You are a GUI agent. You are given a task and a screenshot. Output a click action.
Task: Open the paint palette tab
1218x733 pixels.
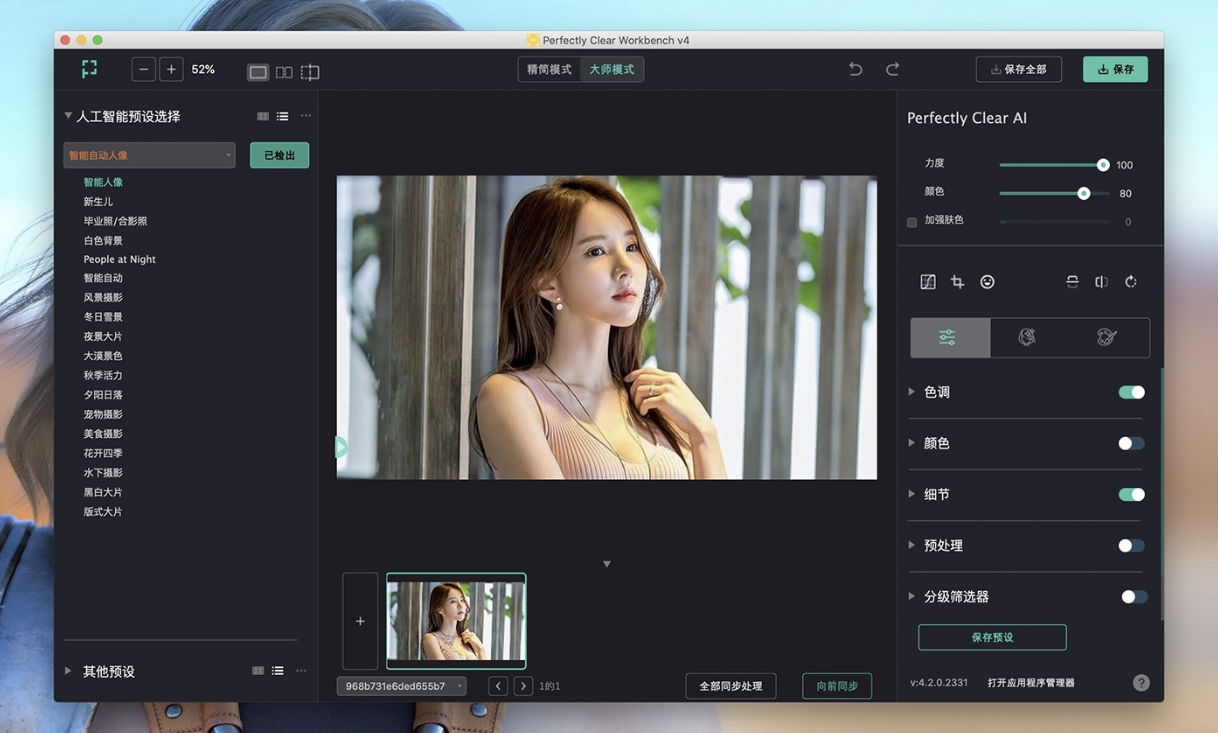[x=1027, y=338]
